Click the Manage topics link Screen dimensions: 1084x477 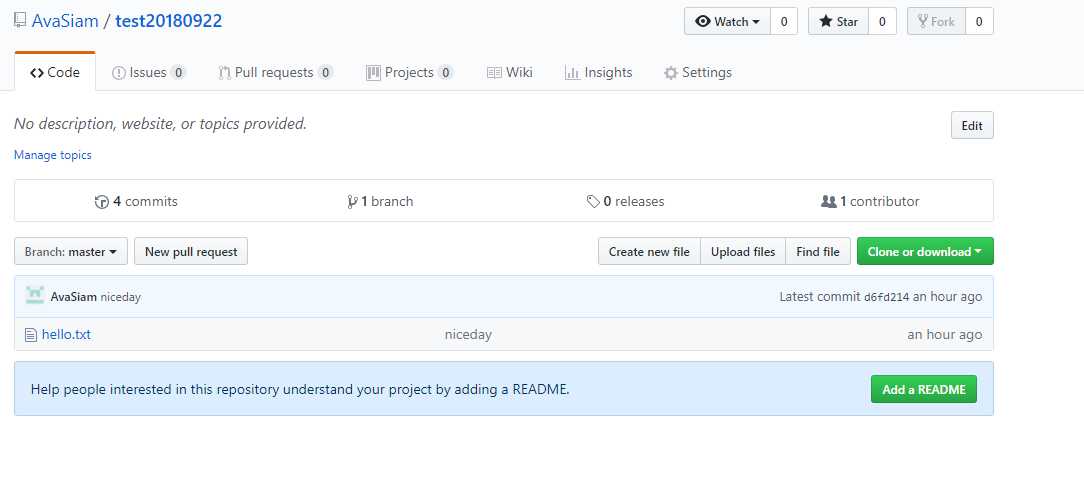pyautogui.click(x=53, y=155)
